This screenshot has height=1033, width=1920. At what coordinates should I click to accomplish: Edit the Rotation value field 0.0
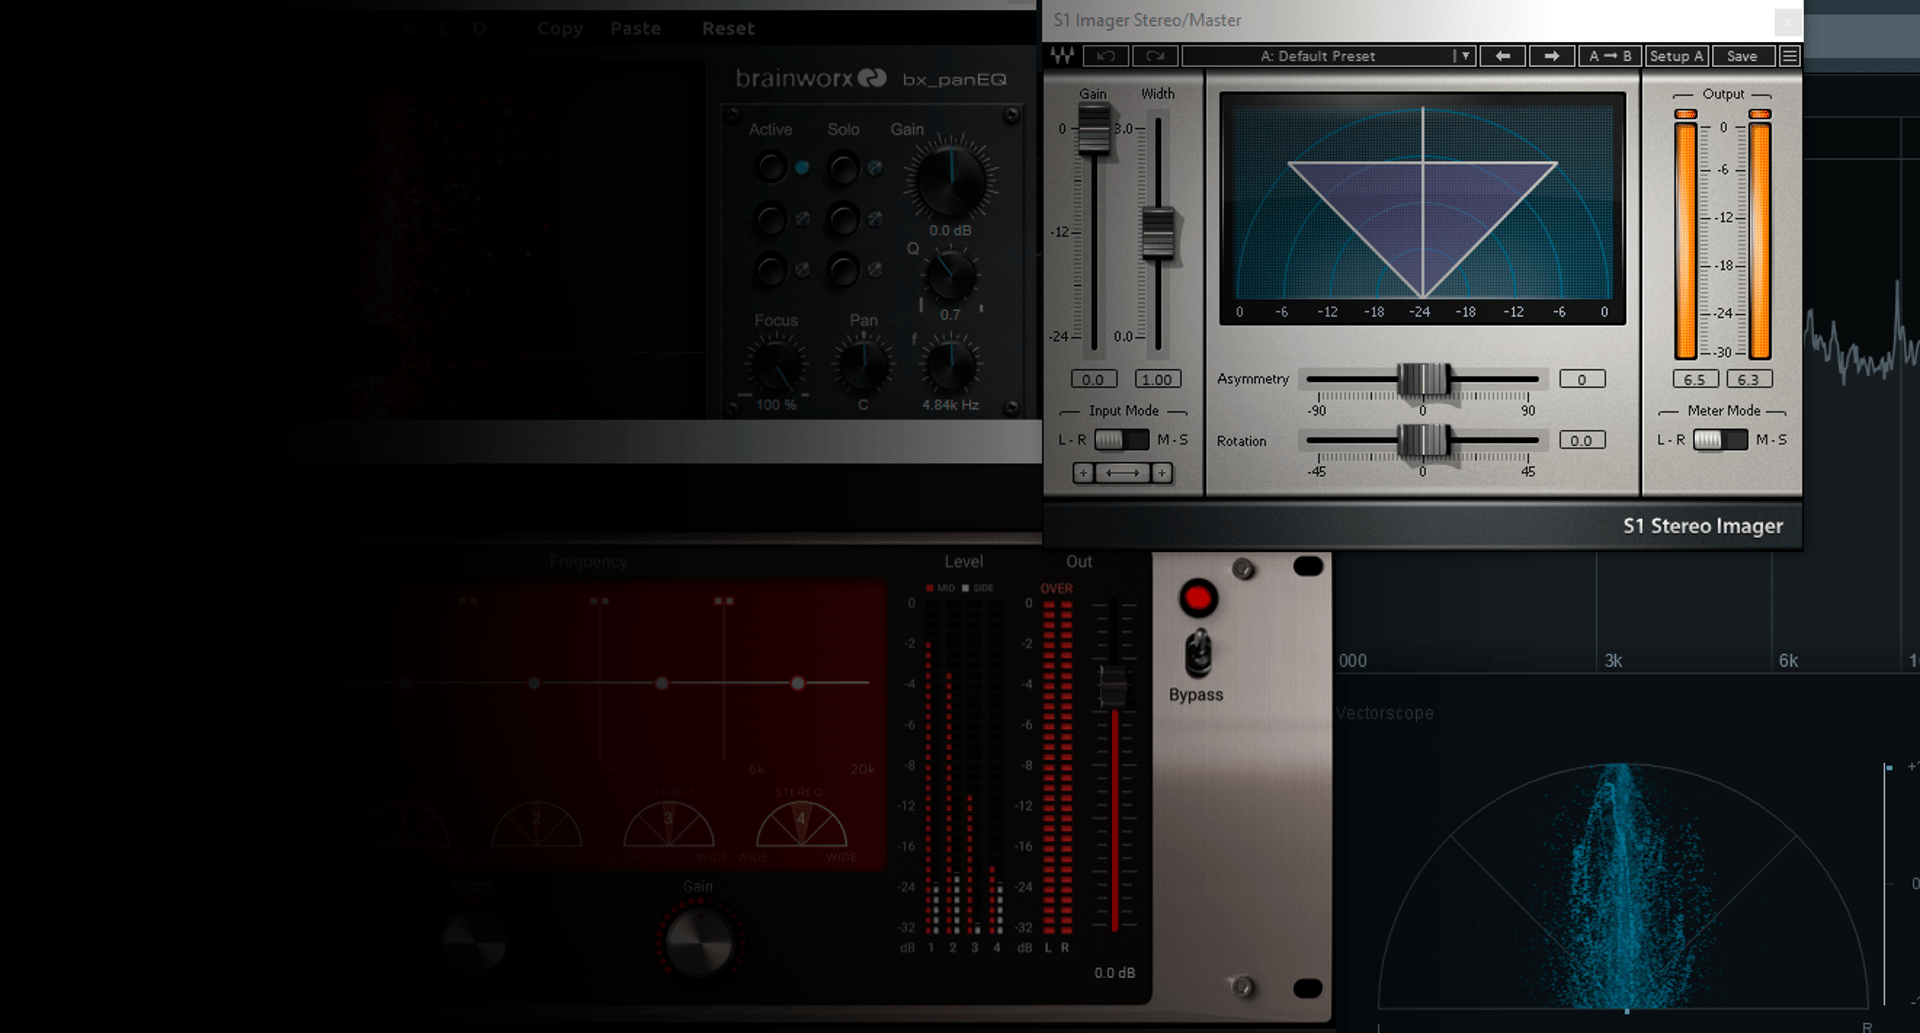[x=1582, y=440]
